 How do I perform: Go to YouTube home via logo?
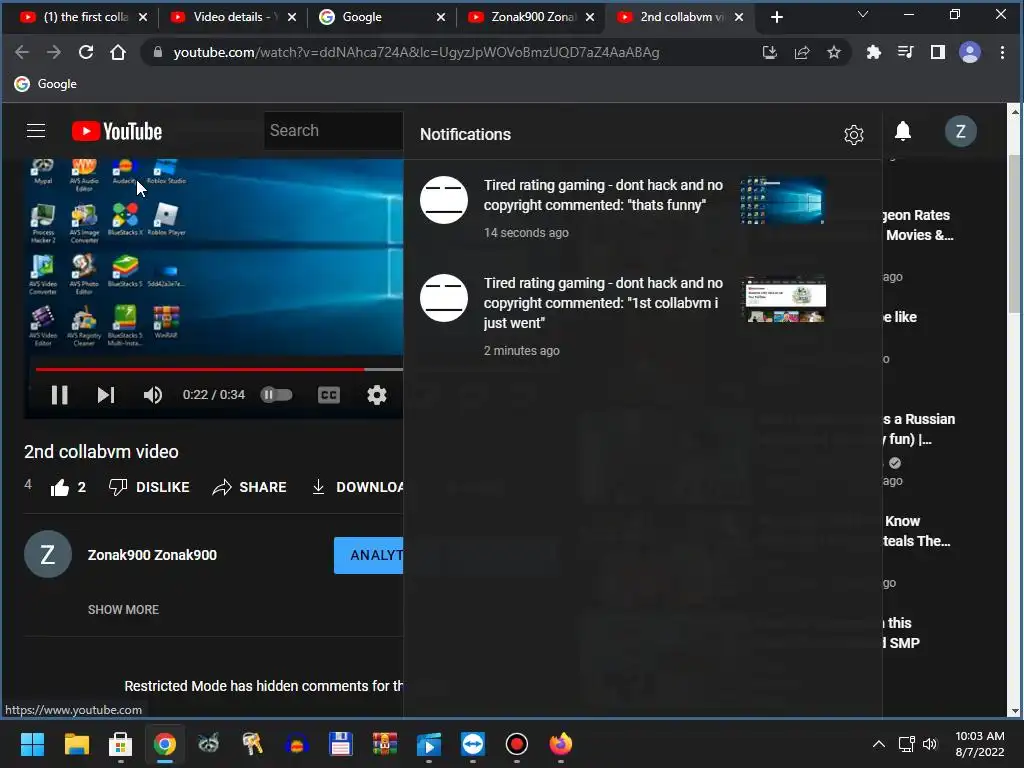click(117, 131)
